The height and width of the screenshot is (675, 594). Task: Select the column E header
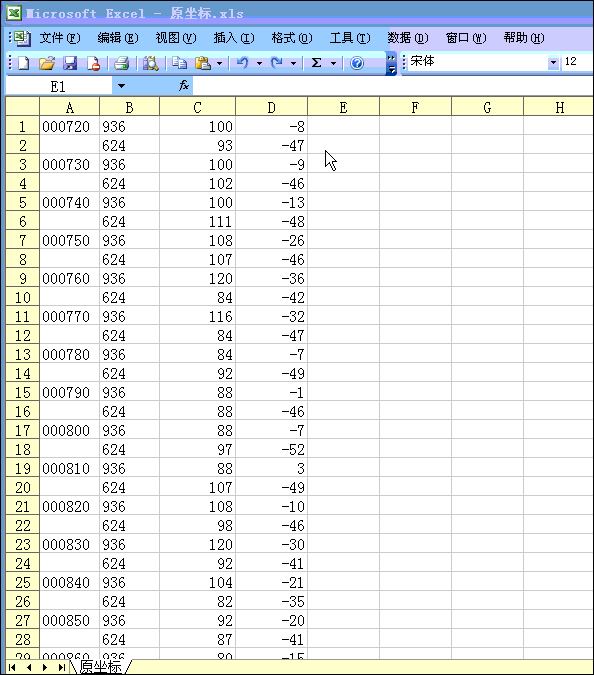pyautogui.click(x=343, y=107)
